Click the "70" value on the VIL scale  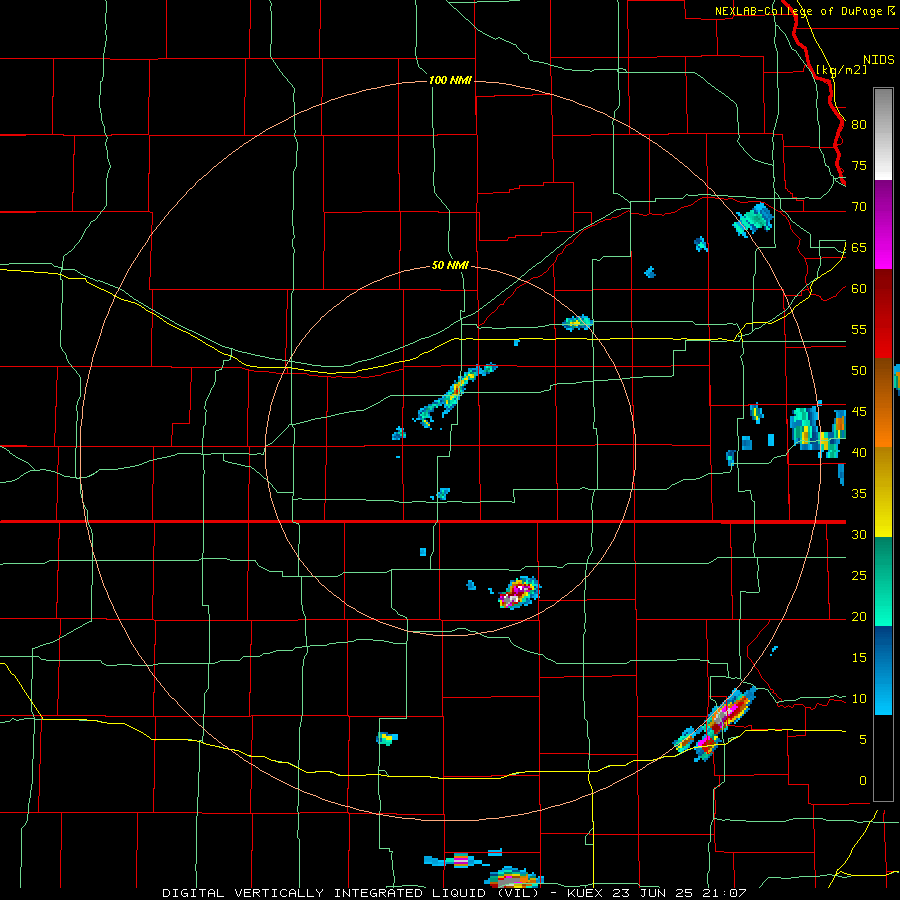click(x=859, y=207)
